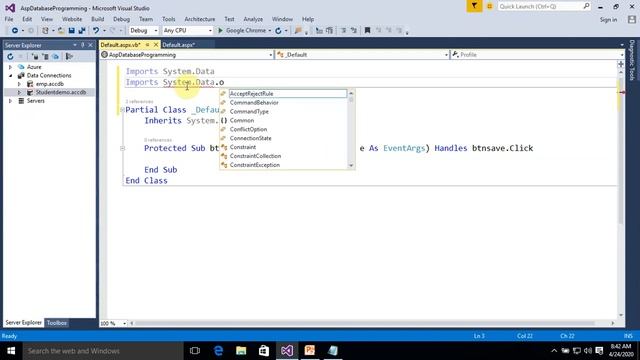Click the Quick Launch search box

click(544, 6)
